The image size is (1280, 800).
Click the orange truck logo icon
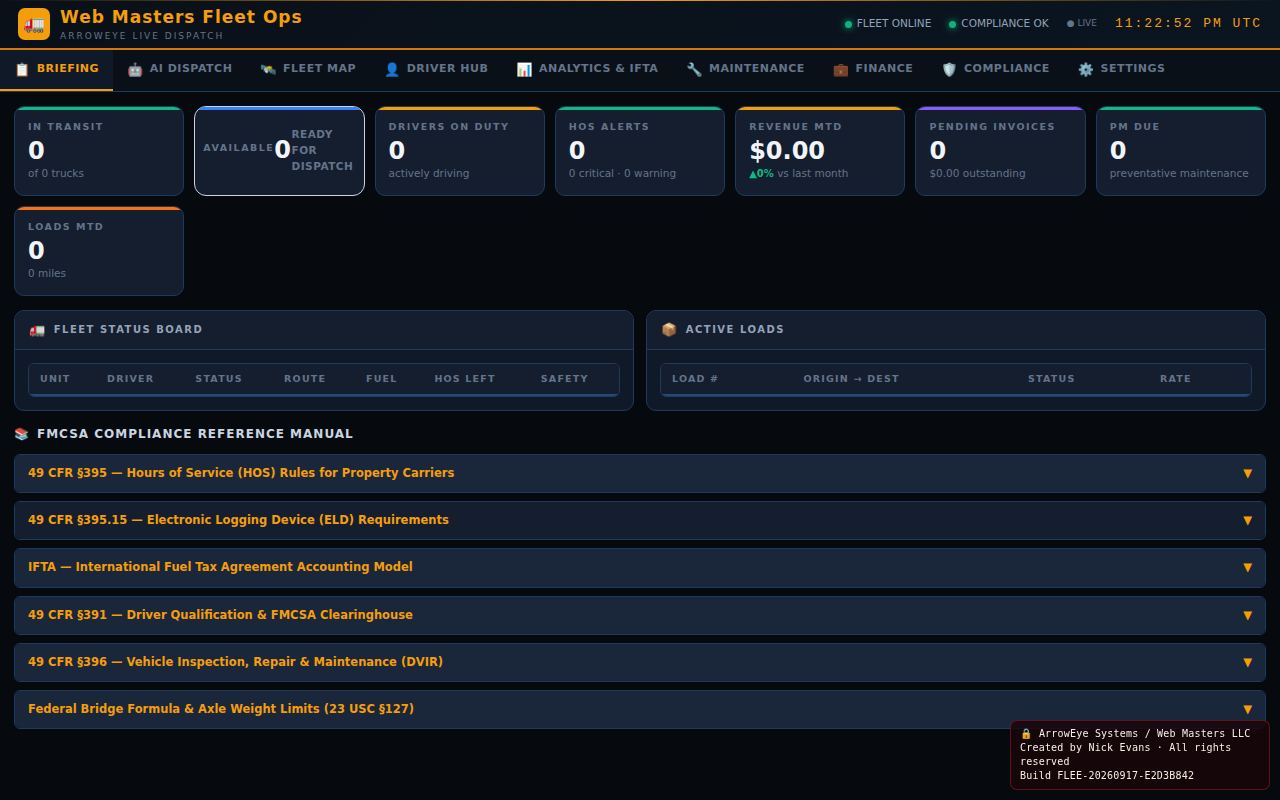pyautogui.click(x=34, y=24)
